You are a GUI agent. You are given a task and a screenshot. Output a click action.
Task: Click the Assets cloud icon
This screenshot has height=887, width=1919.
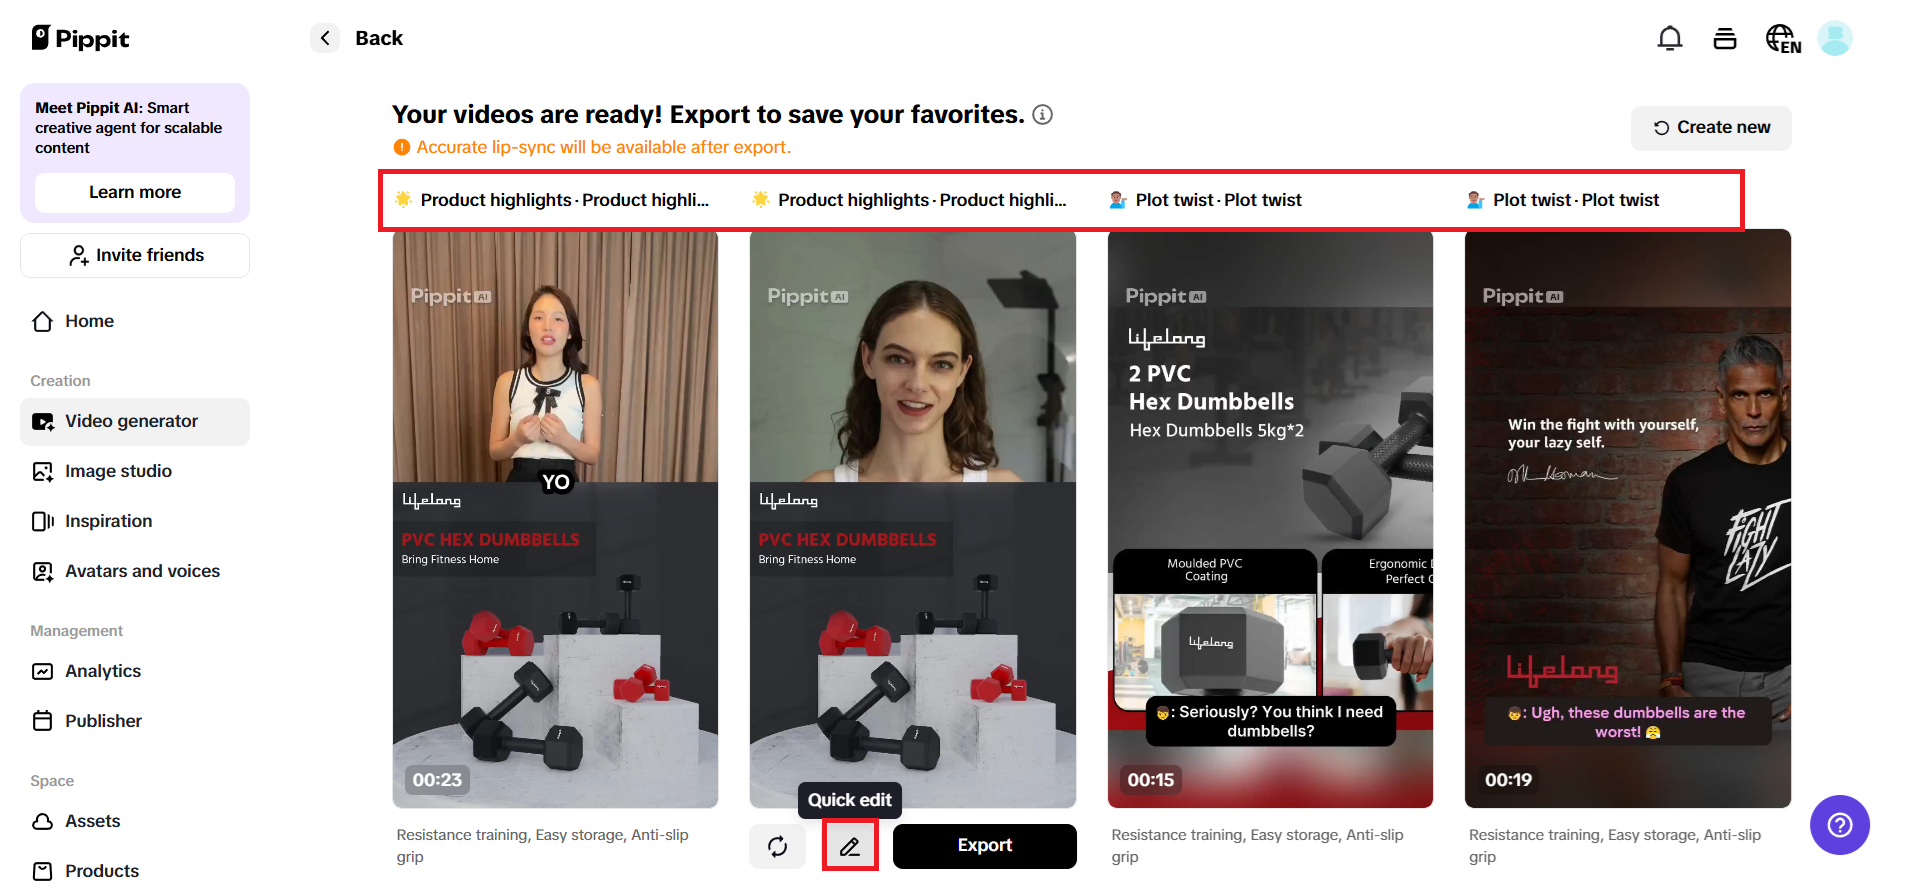(x=43, y=821)
